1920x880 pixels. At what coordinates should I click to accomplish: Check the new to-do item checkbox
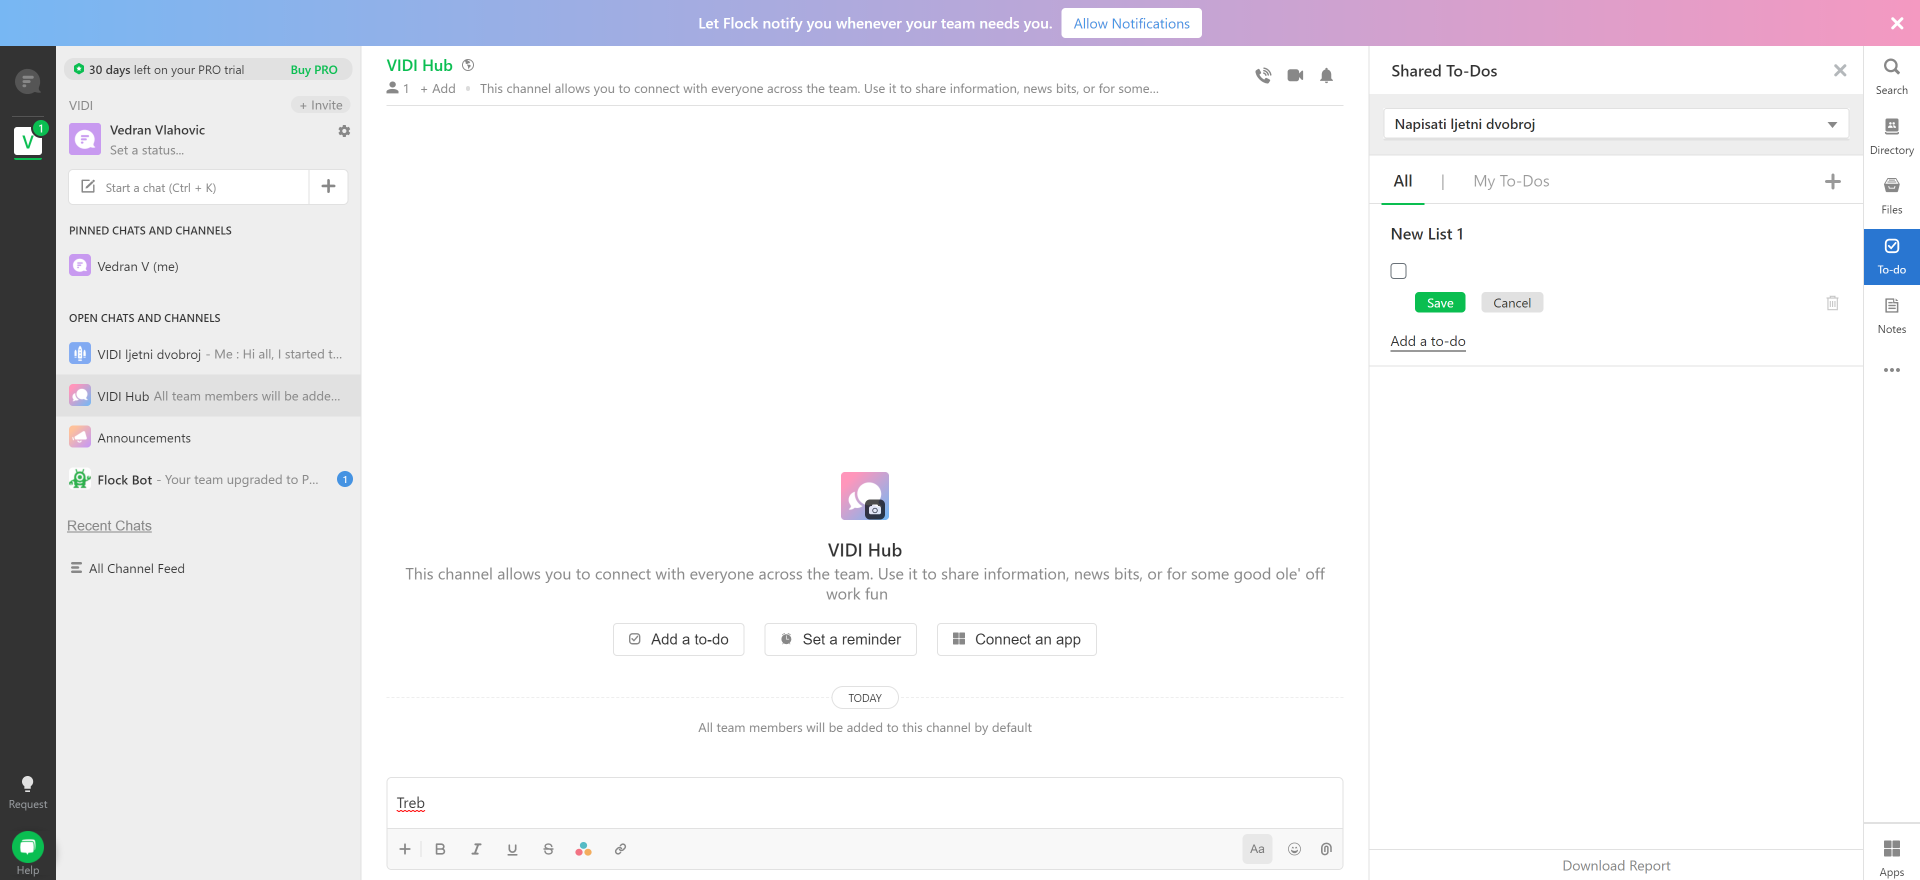point(1398,271)
